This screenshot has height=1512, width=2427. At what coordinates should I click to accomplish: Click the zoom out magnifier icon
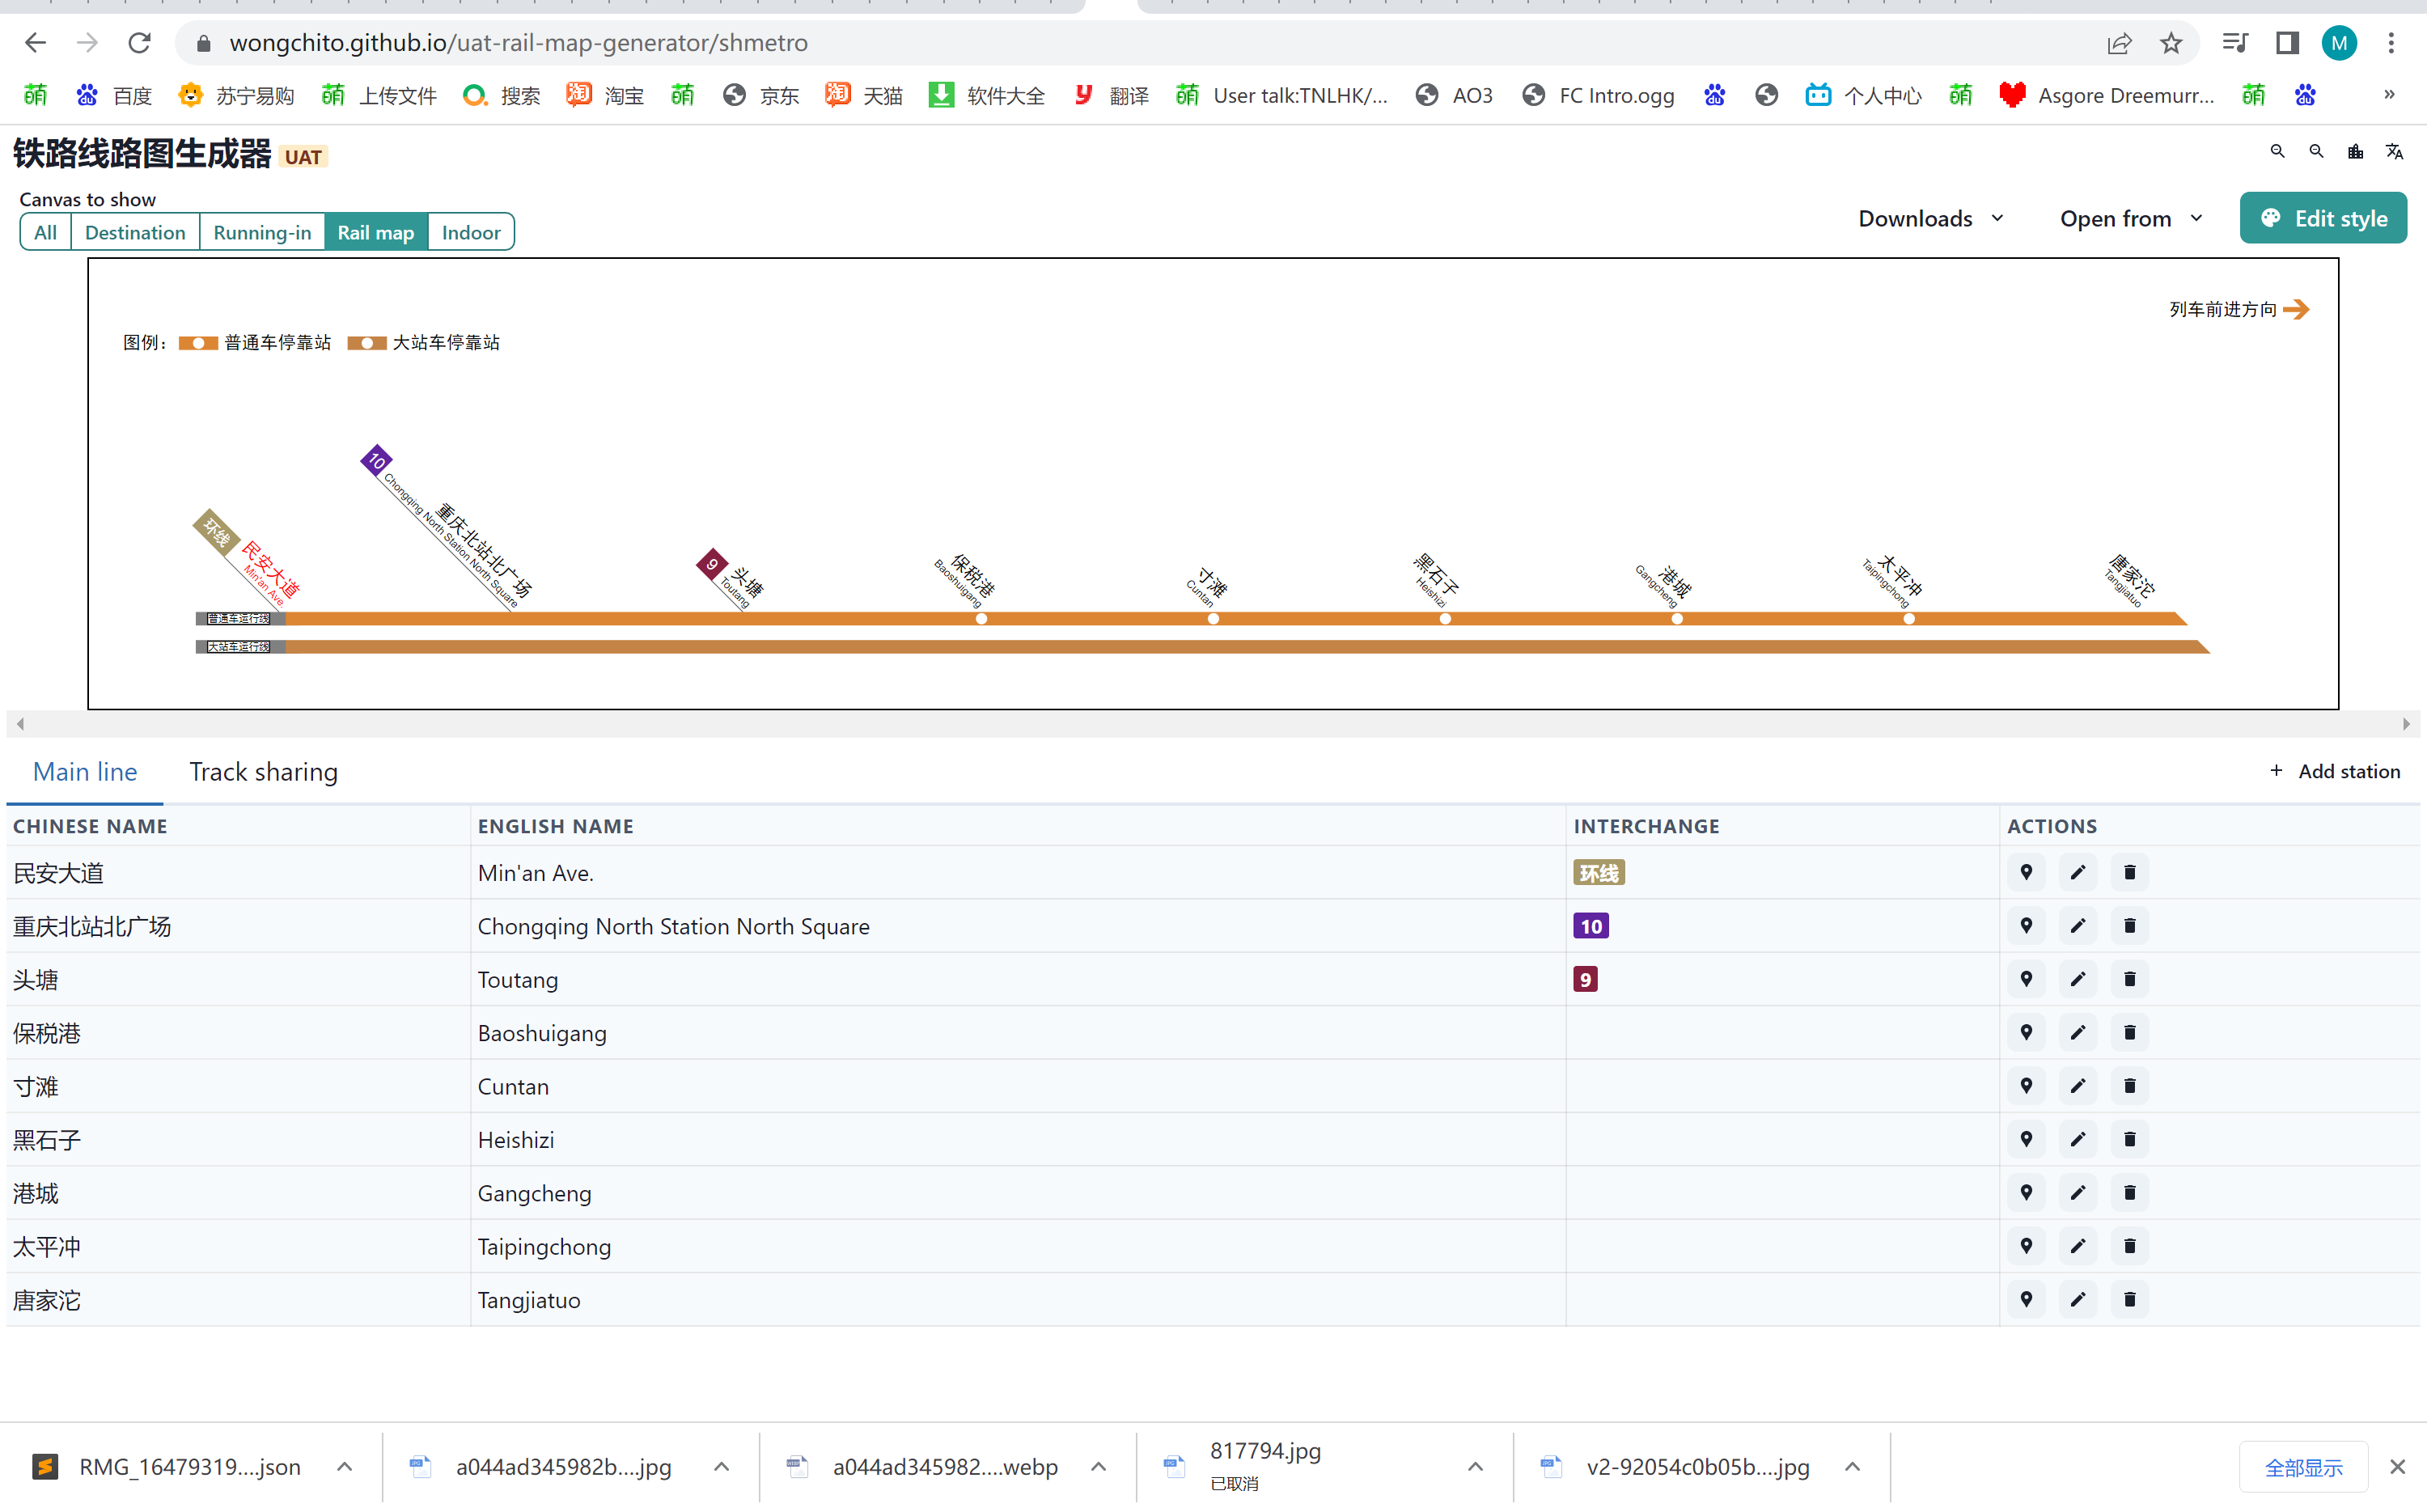click(x=2316, y=151)
